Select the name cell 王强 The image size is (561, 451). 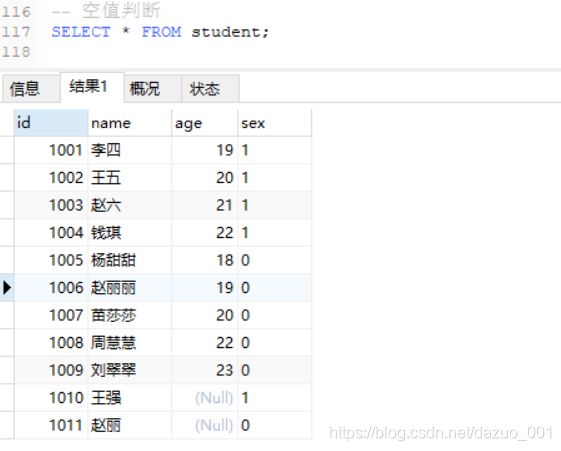tap(130, 398)
